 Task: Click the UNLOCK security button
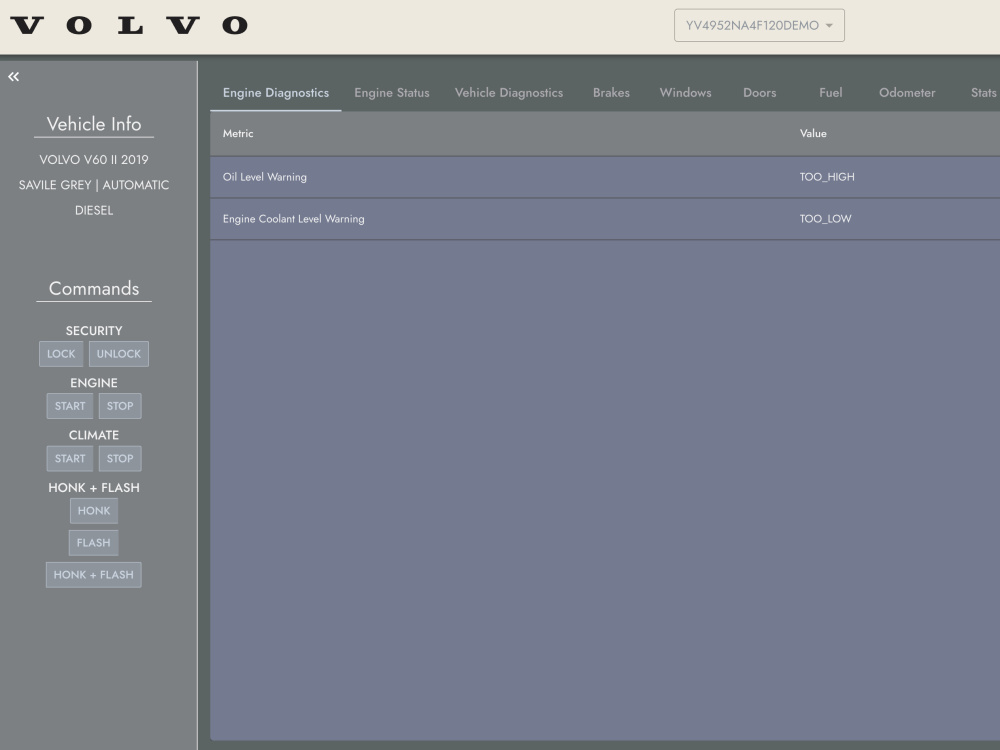(x=119, y=354)
